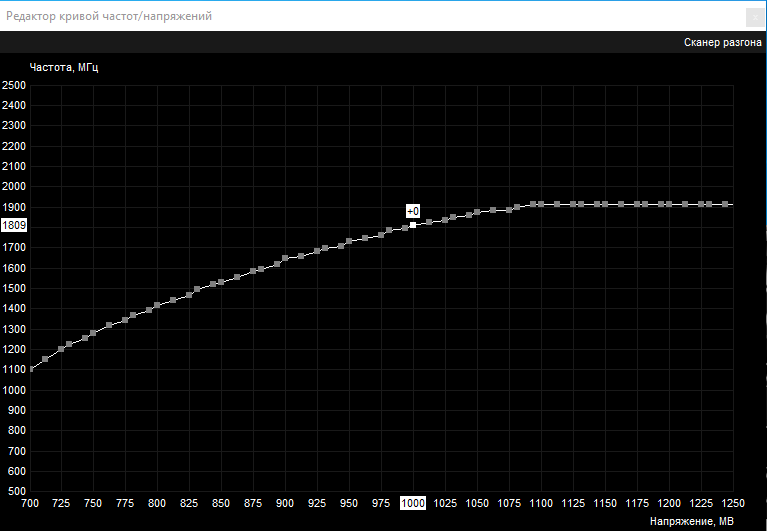Click the +0 offset label above the curve

[x=413, y=211]
